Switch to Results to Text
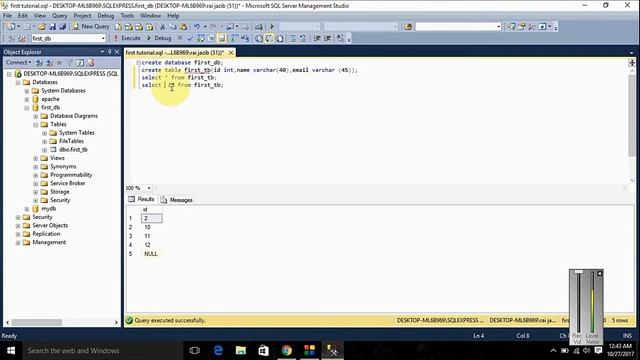 (x=259, y=38)
